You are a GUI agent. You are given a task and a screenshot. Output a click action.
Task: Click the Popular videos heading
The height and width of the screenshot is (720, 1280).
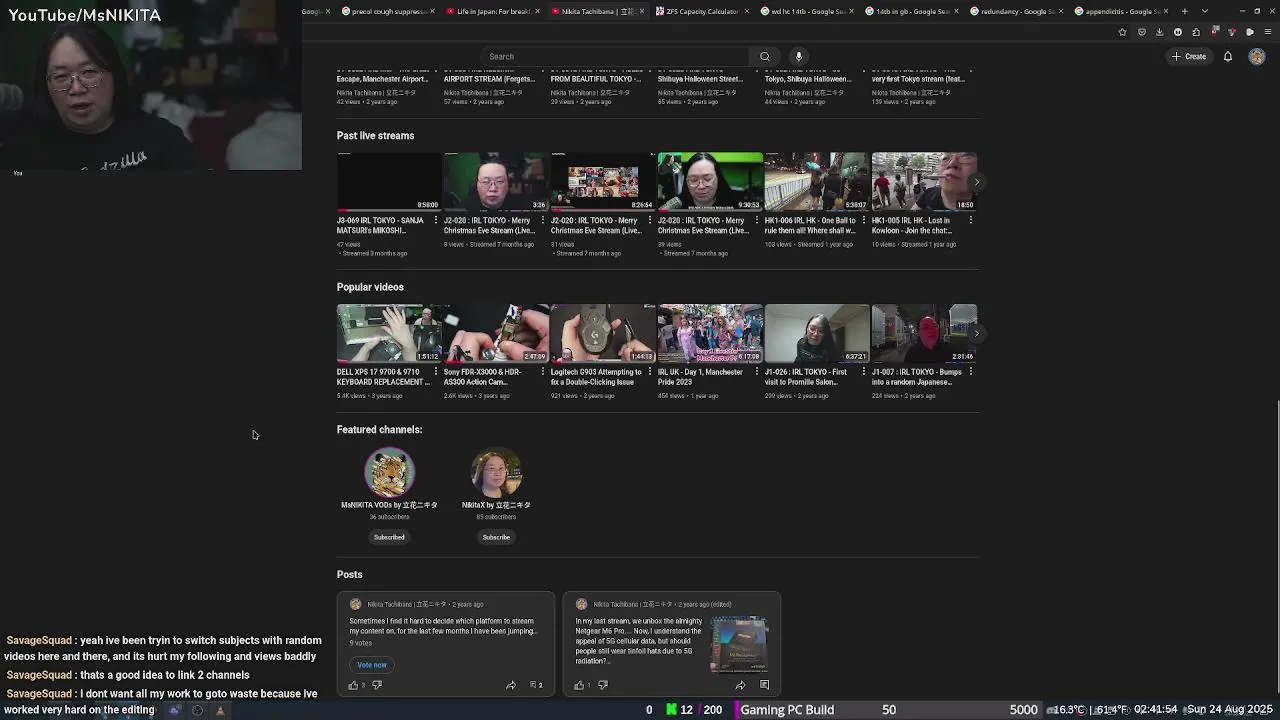point(370,288)
